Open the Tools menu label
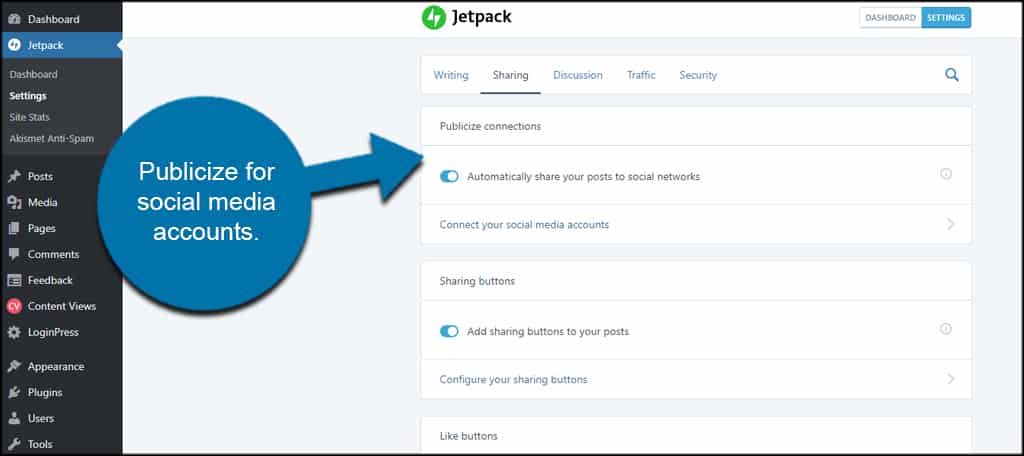The image size is (1024, 456). point(40,444)
